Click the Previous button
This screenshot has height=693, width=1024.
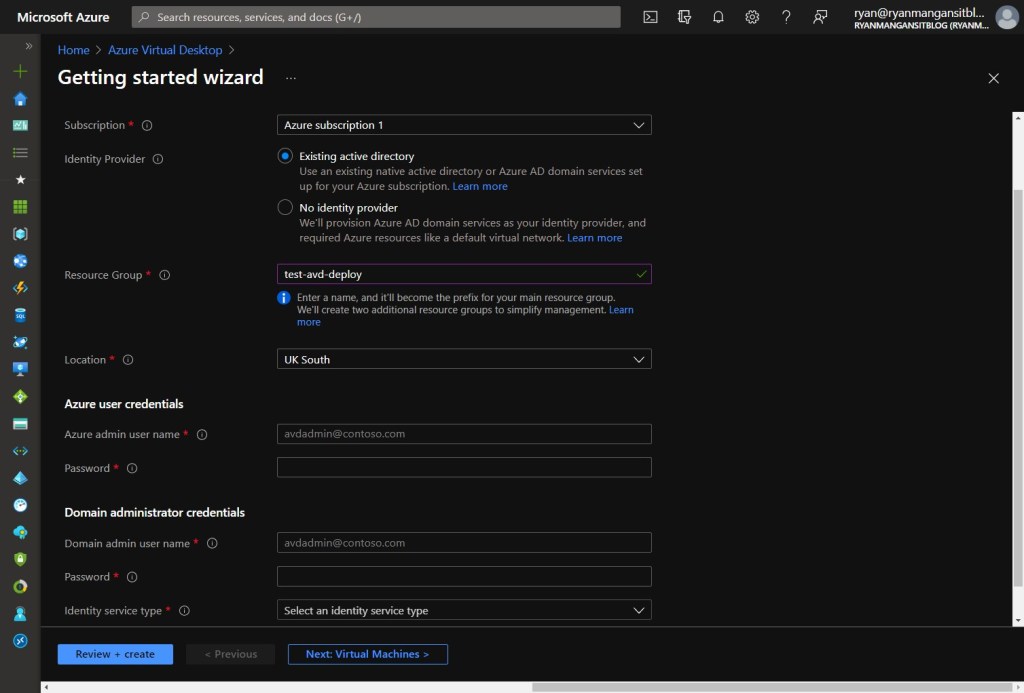tap(231, 654)
